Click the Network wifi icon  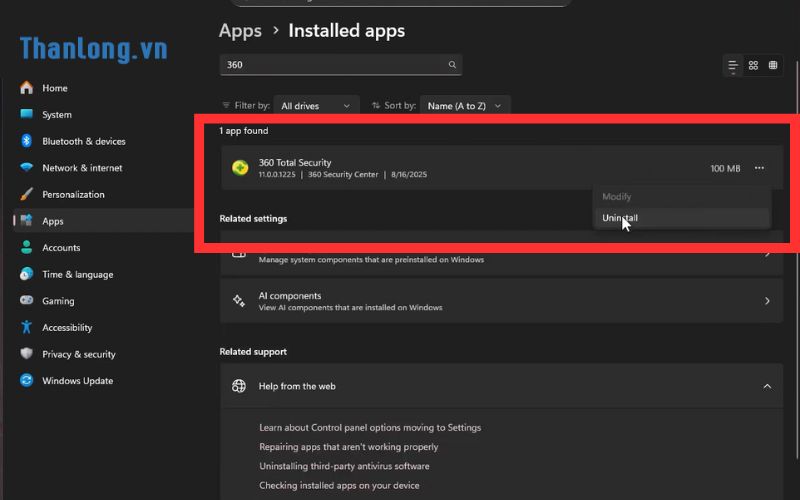point(27,167)
